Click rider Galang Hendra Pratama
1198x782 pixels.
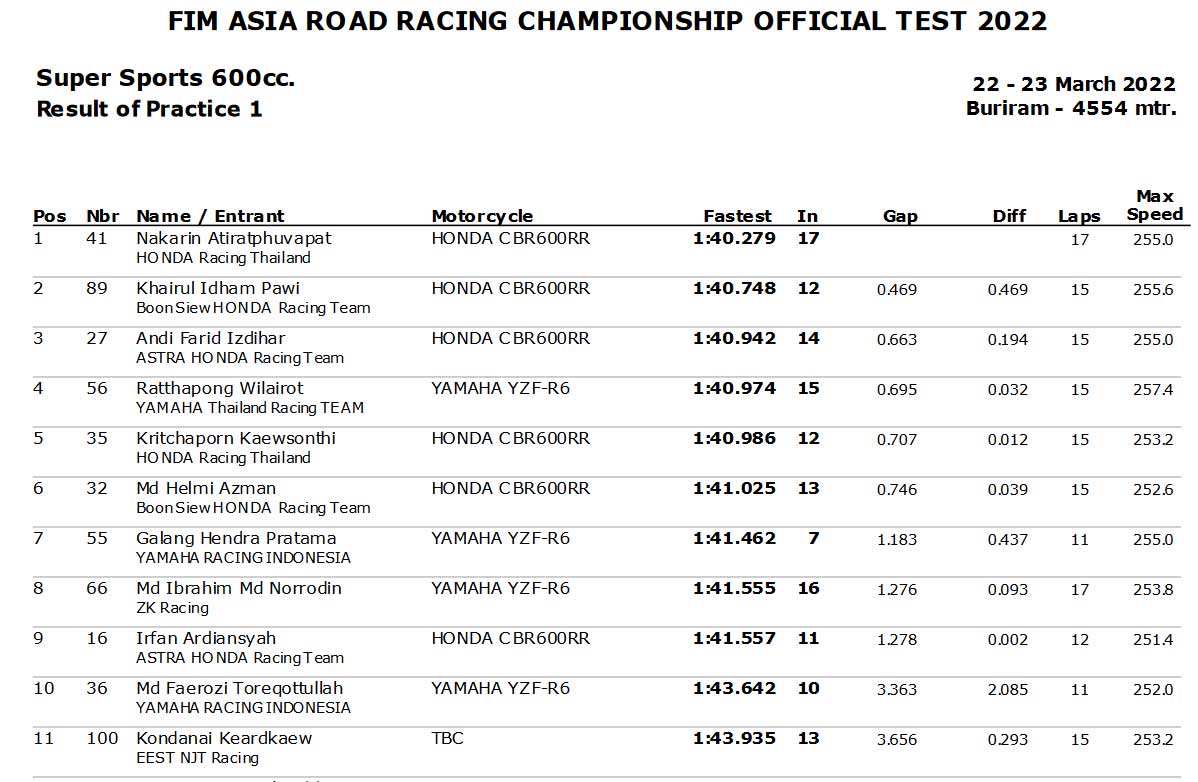[236, 538]
